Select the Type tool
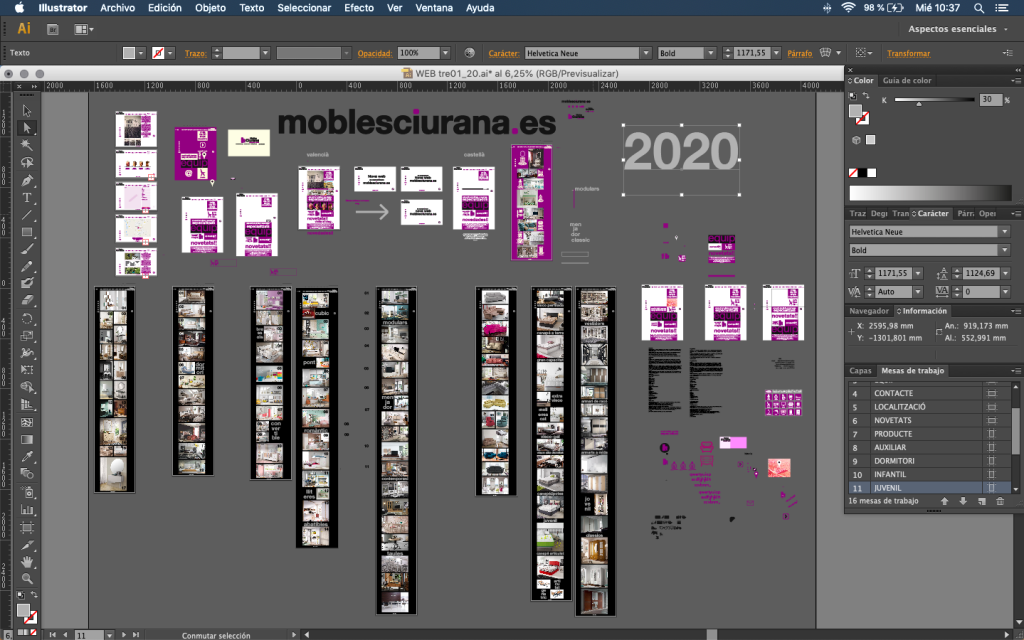 coord(27,197)
